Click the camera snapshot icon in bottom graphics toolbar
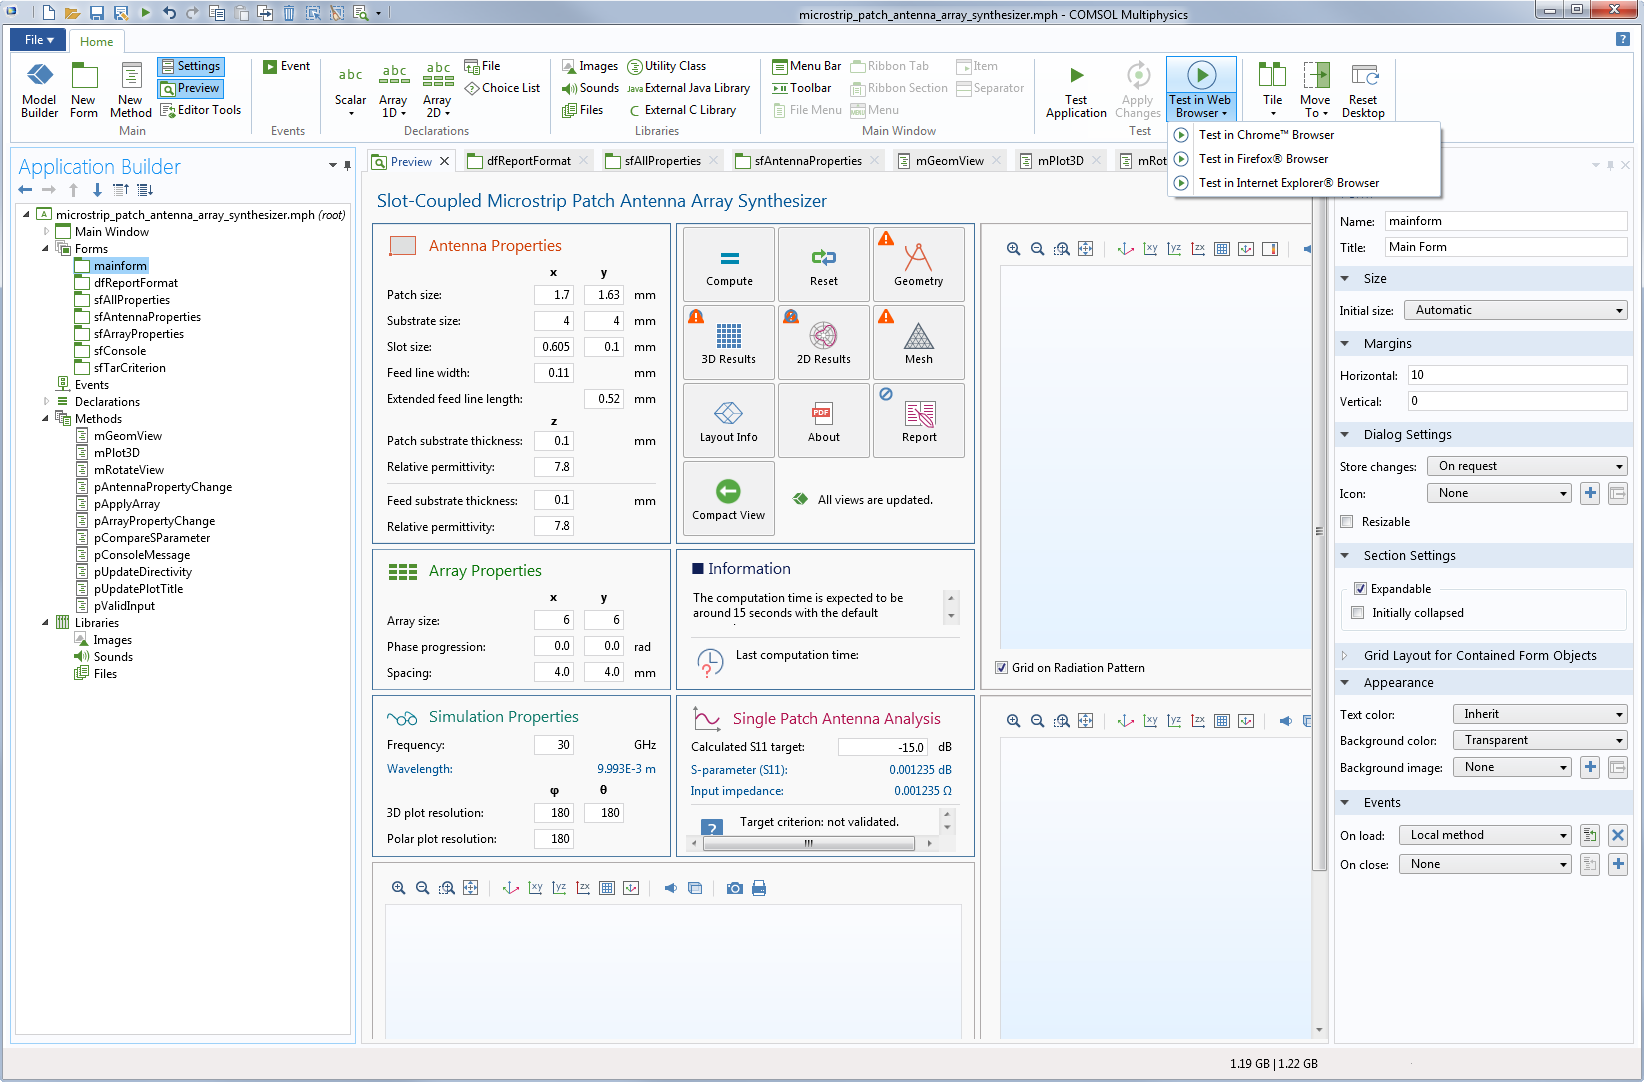The height and width of the screenshot is (1082, 1644). click(735, 888)
